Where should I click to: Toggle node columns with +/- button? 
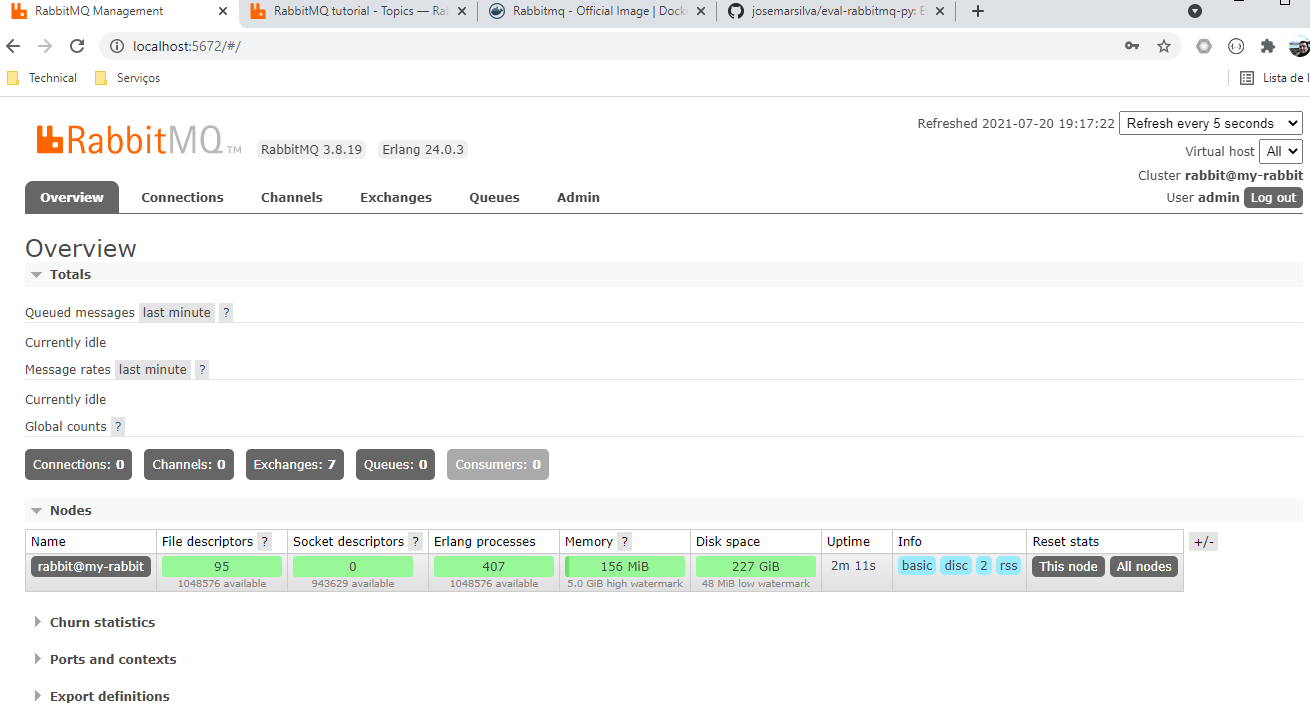[x=1204, y=541]
